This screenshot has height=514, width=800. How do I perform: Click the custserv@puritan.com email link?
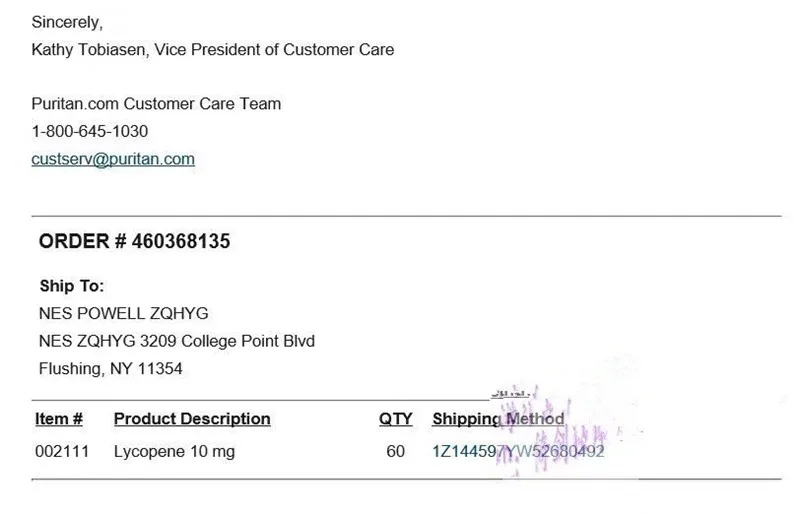[113, 159]
